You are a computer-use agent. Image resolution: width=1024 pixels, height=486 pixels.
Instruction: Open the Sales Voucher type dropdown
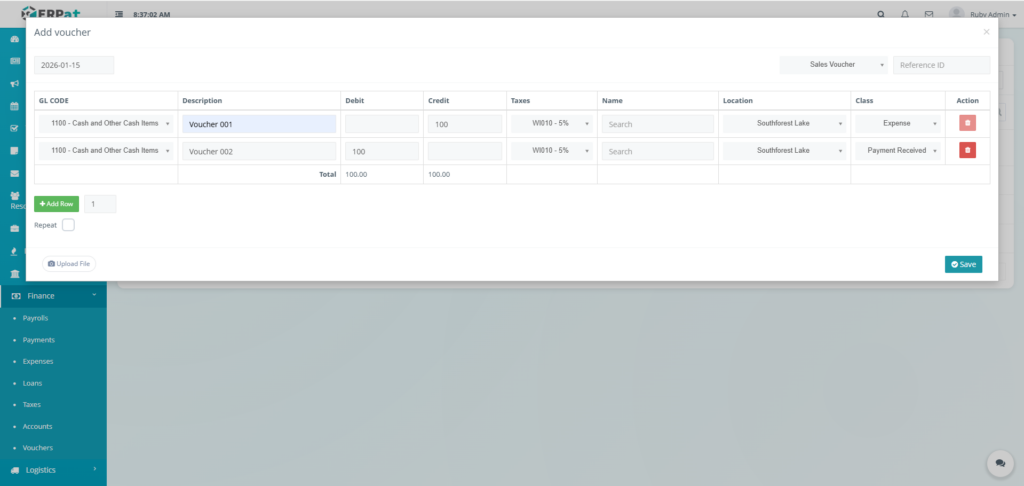tap(833, 65)
